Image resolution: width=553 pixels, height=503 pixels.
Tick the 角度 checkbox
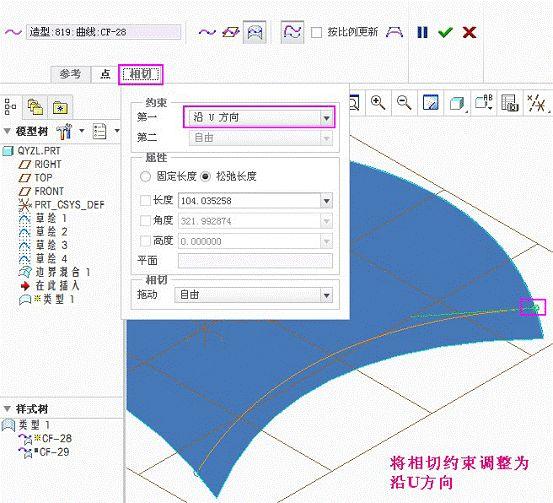145,221
